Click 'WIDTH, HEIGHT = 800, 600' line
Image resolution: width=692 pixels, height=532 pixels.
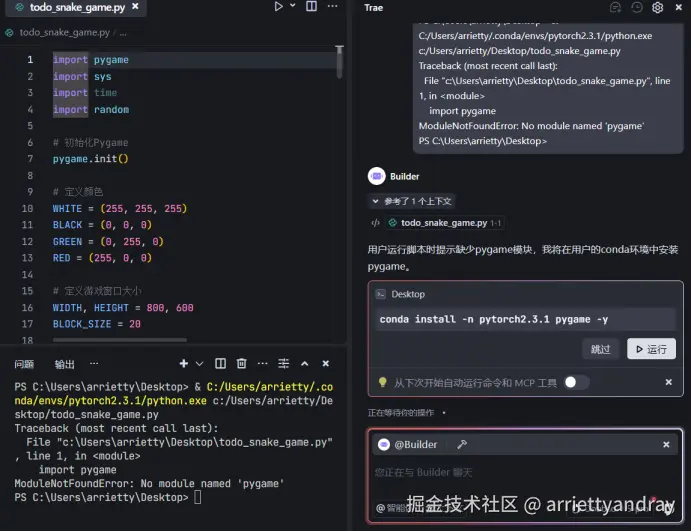(x=123, y=308)
